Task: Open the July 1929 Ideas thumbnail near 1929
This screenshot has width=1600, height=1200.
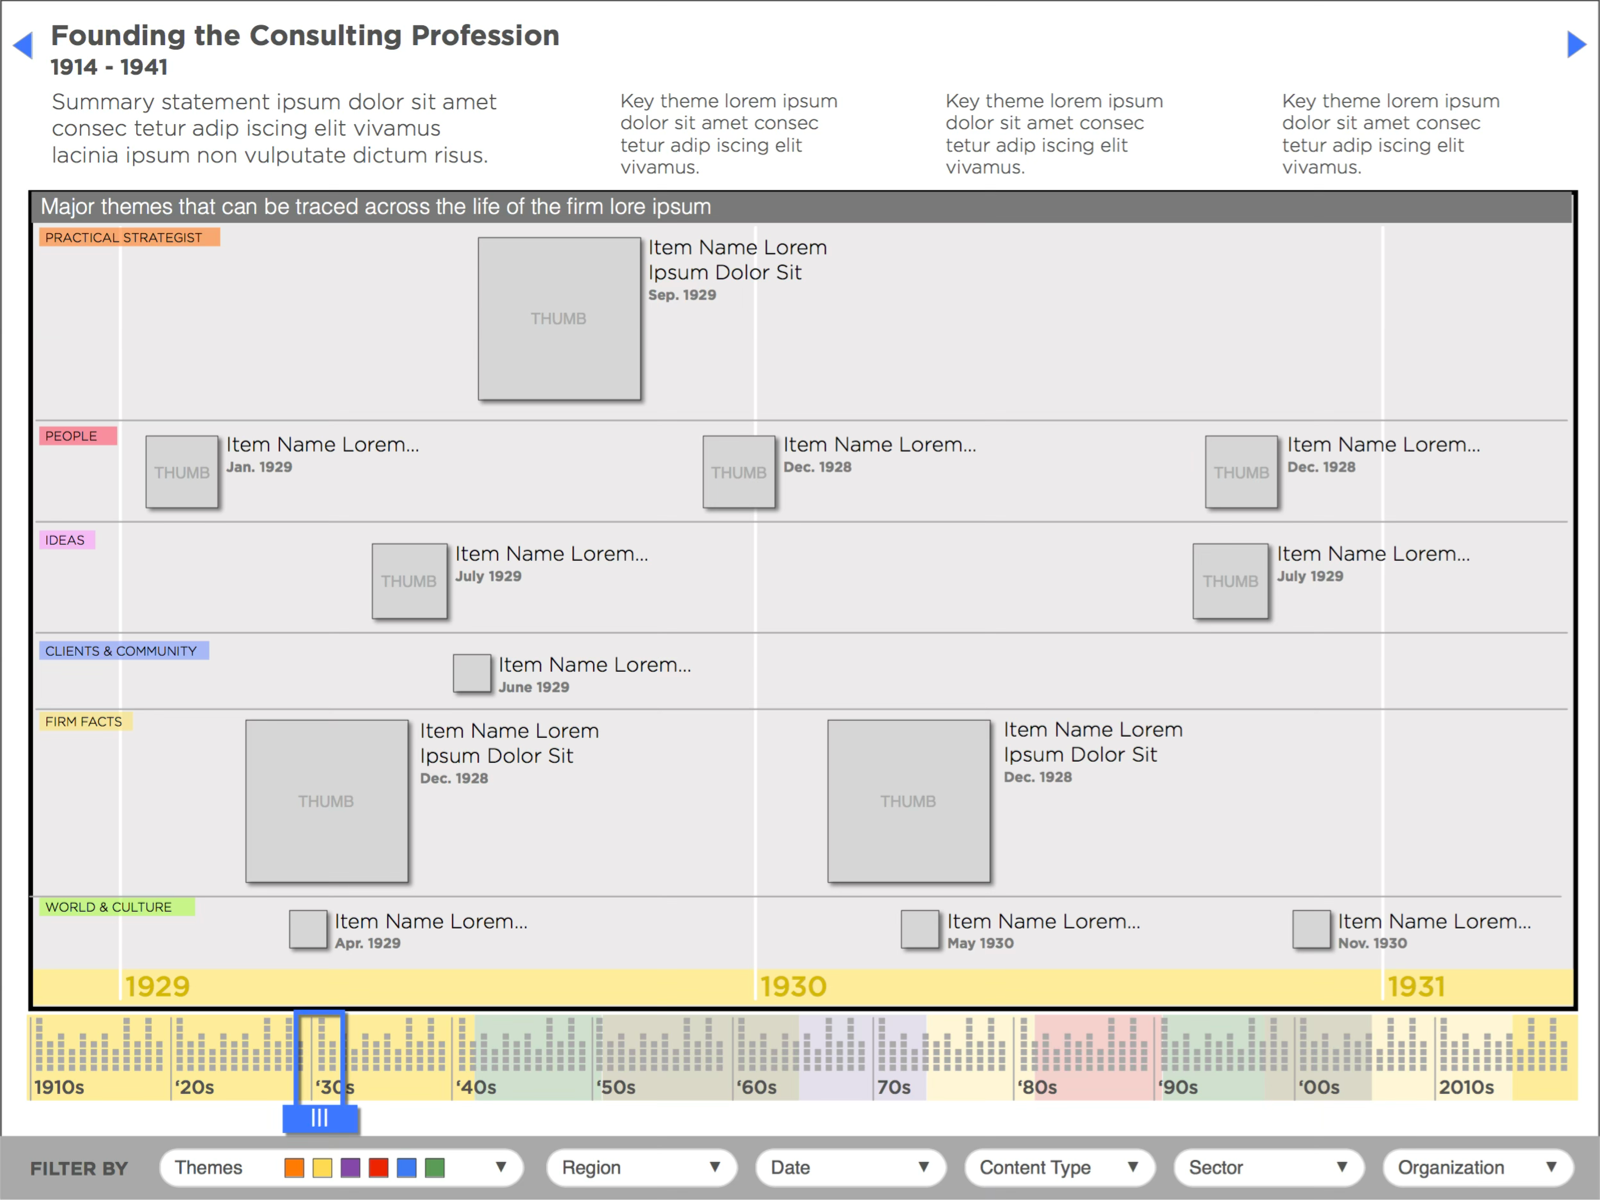Action: coord(409,581)
